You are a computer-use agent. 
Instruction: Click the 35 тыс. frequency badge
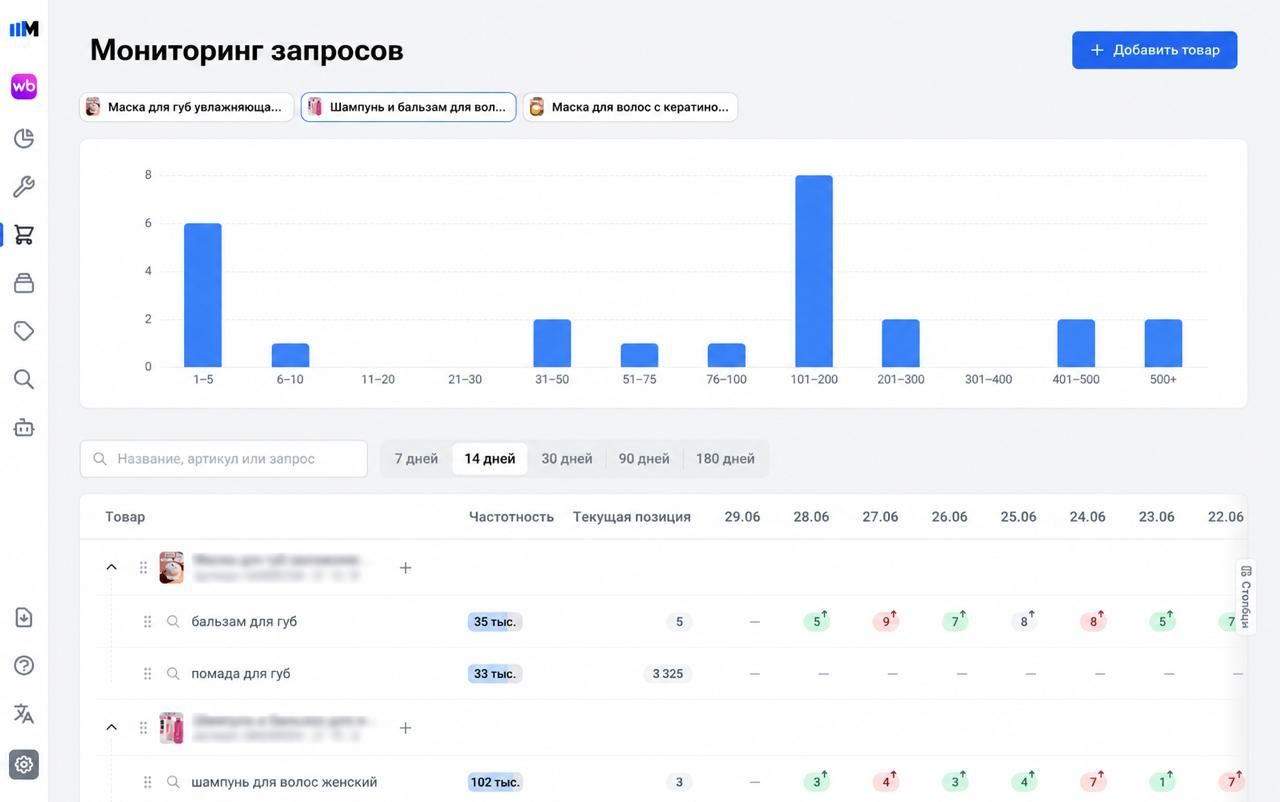click(x=495, y=622)
